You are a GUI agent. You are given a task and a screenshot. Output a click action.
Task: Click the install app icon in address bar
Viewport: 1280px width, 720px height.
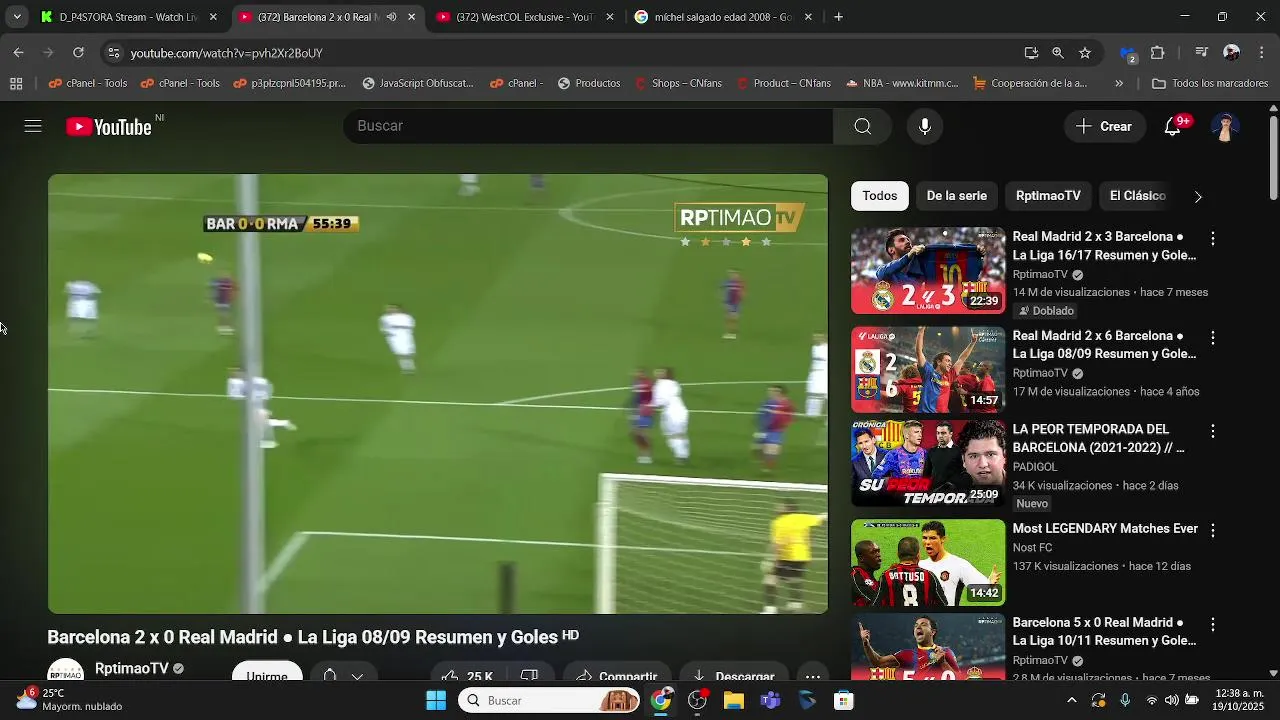[1031, 53]
